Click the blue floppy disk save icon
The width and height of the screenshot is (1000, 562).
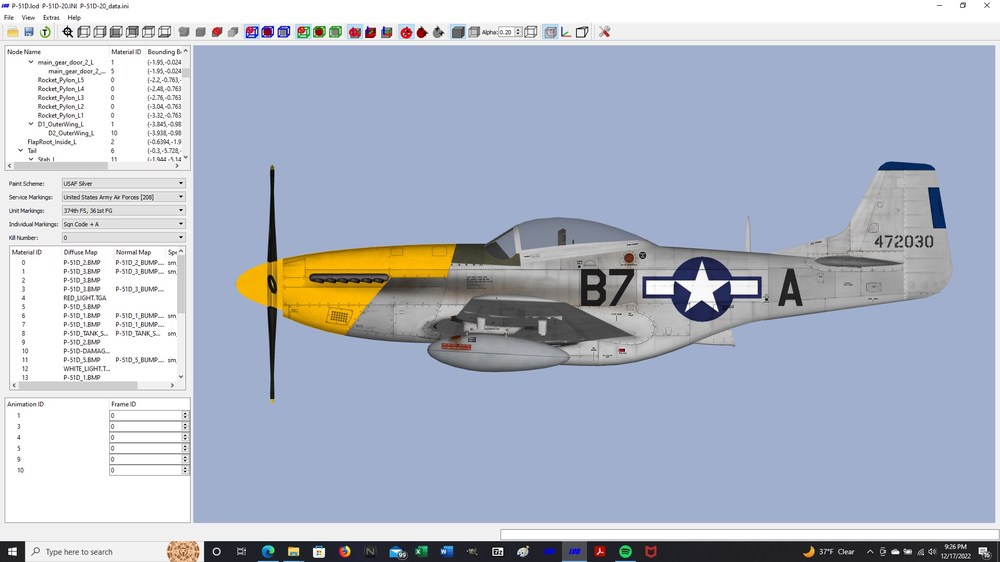29,32
